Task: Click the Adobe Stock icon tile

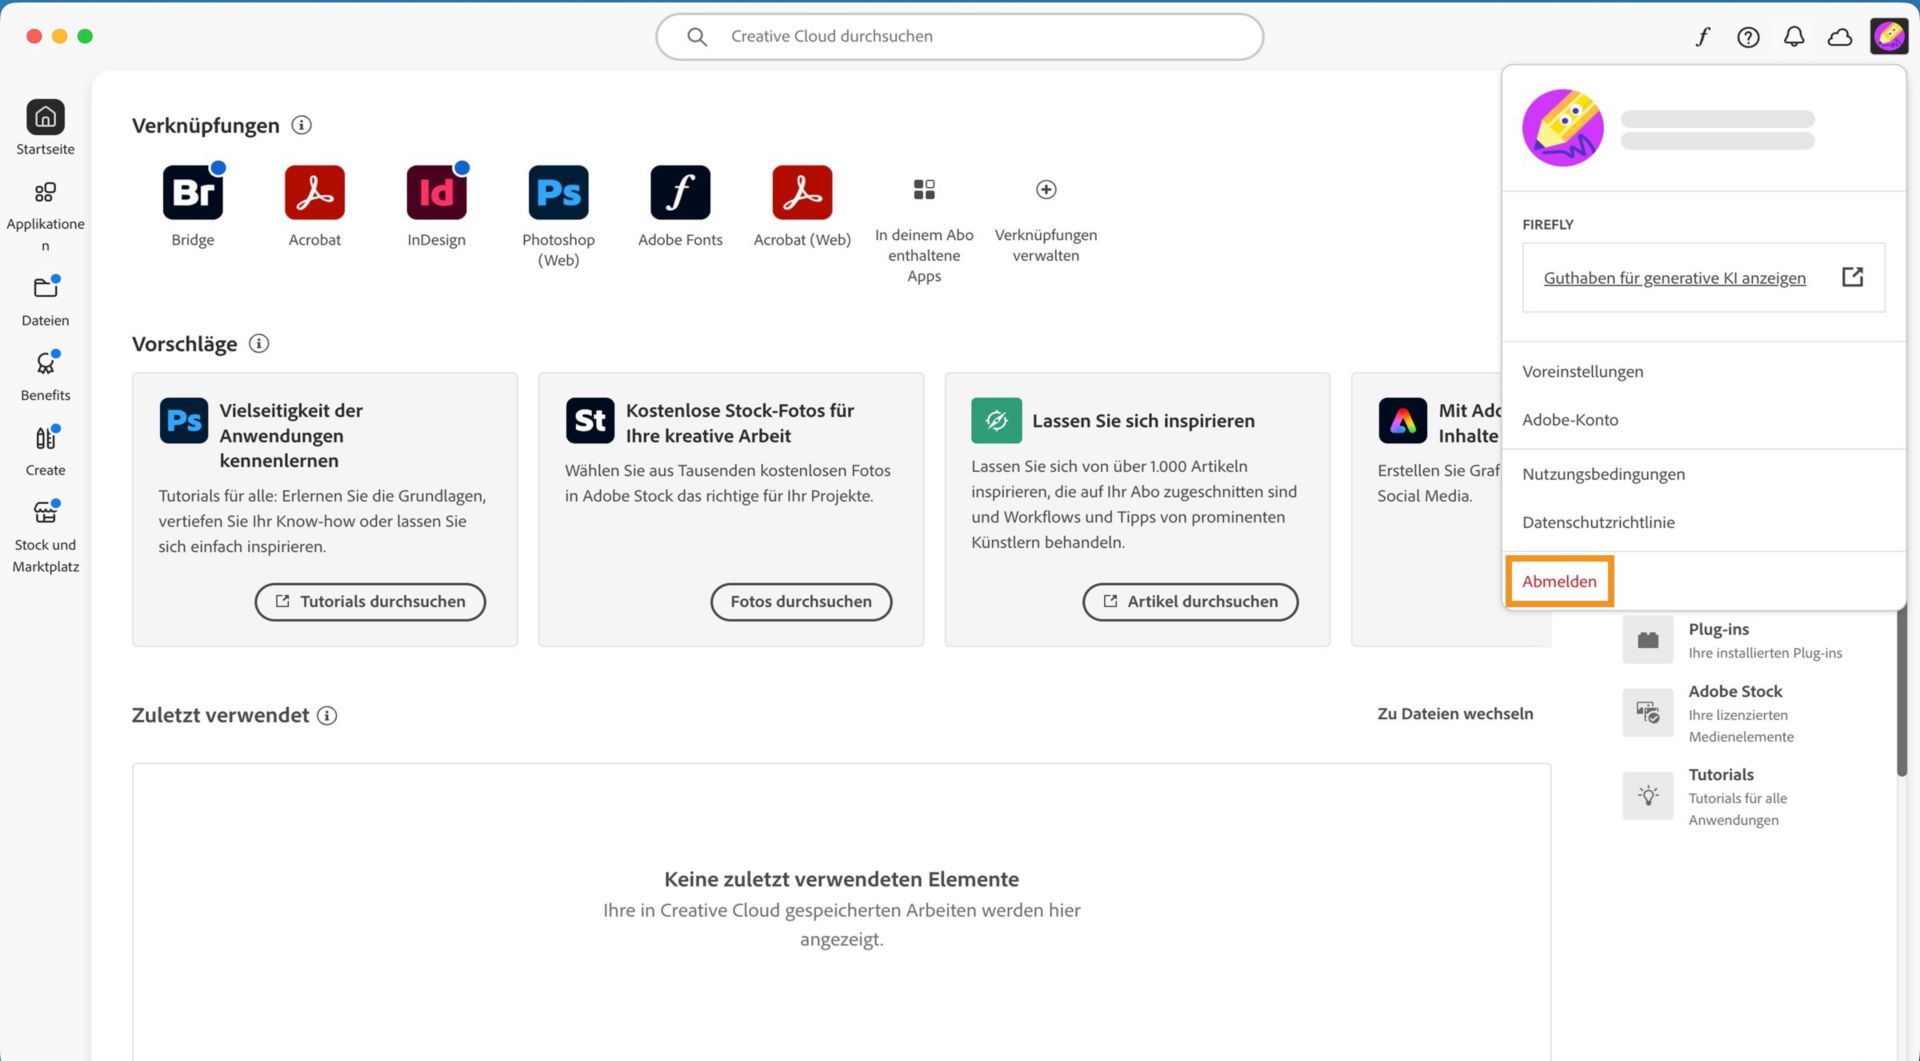Action: click(1648, 712)
